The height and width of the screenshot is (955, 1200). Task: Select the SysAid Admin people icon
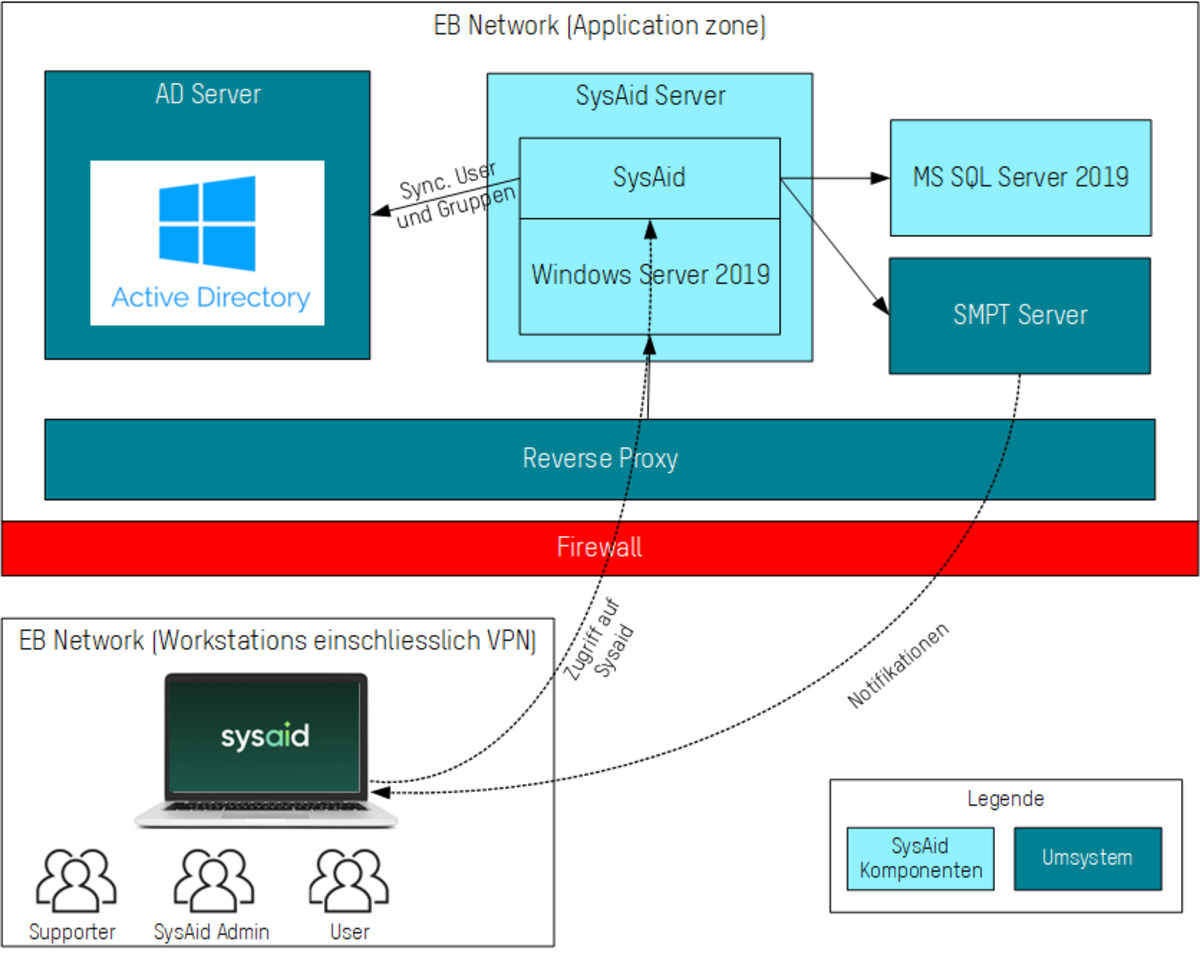[213, 880]
